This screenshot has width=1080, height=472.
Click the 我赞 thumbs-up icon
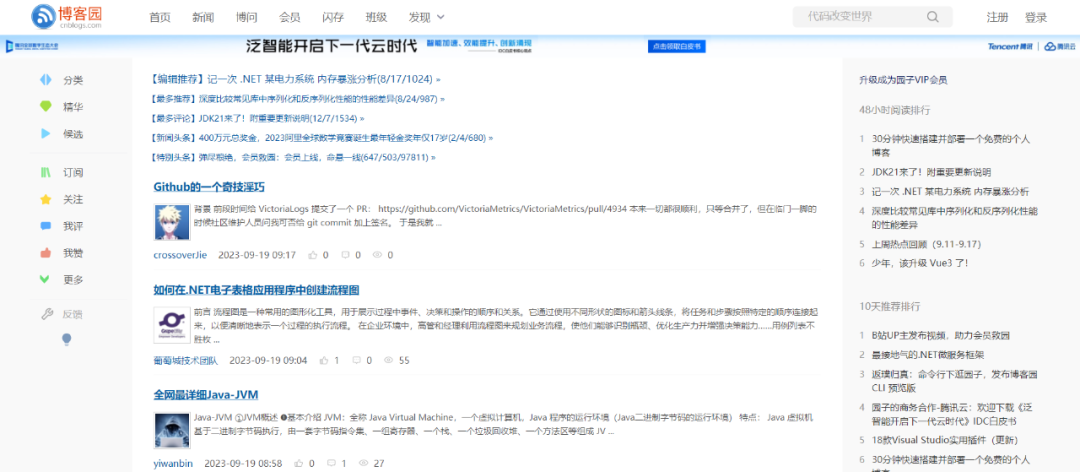coord(45,253)
